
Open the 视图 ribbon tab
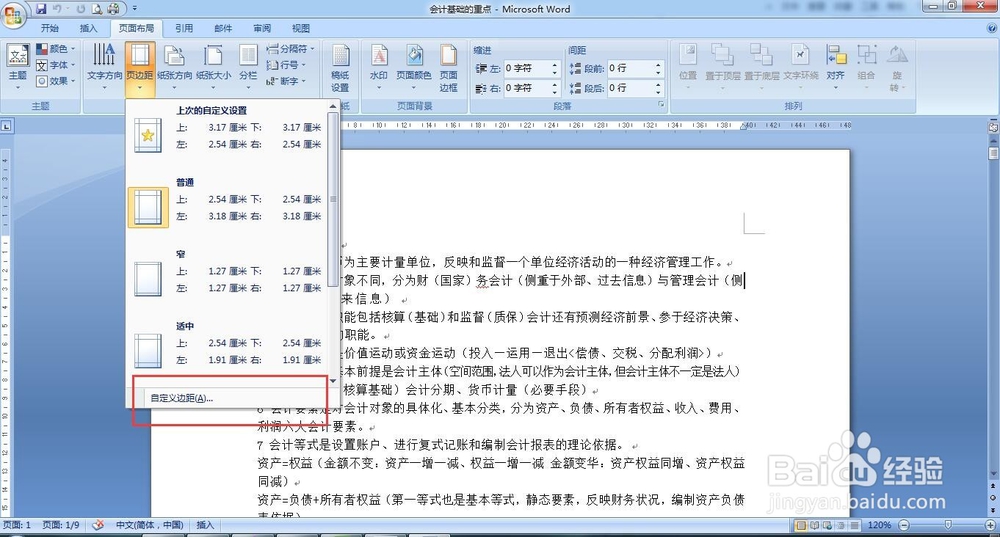point(300,28)
